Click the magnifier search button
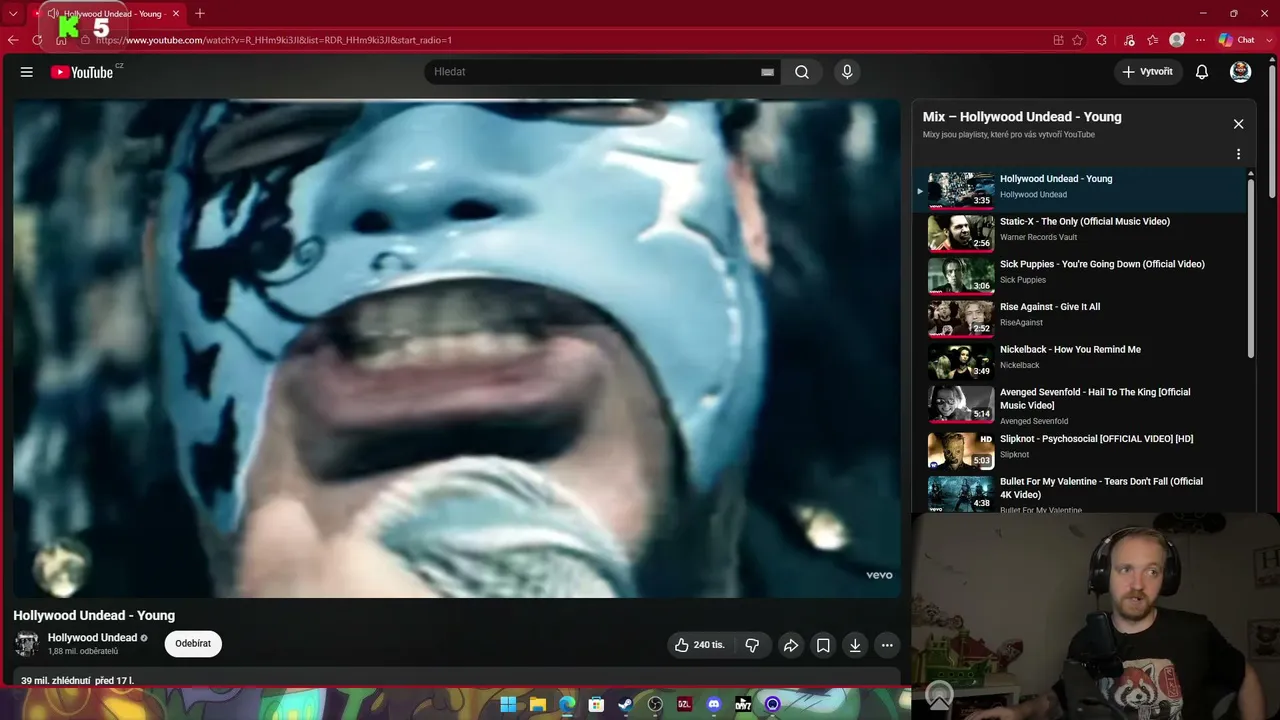The width and height of the screenshot is (1280, 720). pos(802,72)
